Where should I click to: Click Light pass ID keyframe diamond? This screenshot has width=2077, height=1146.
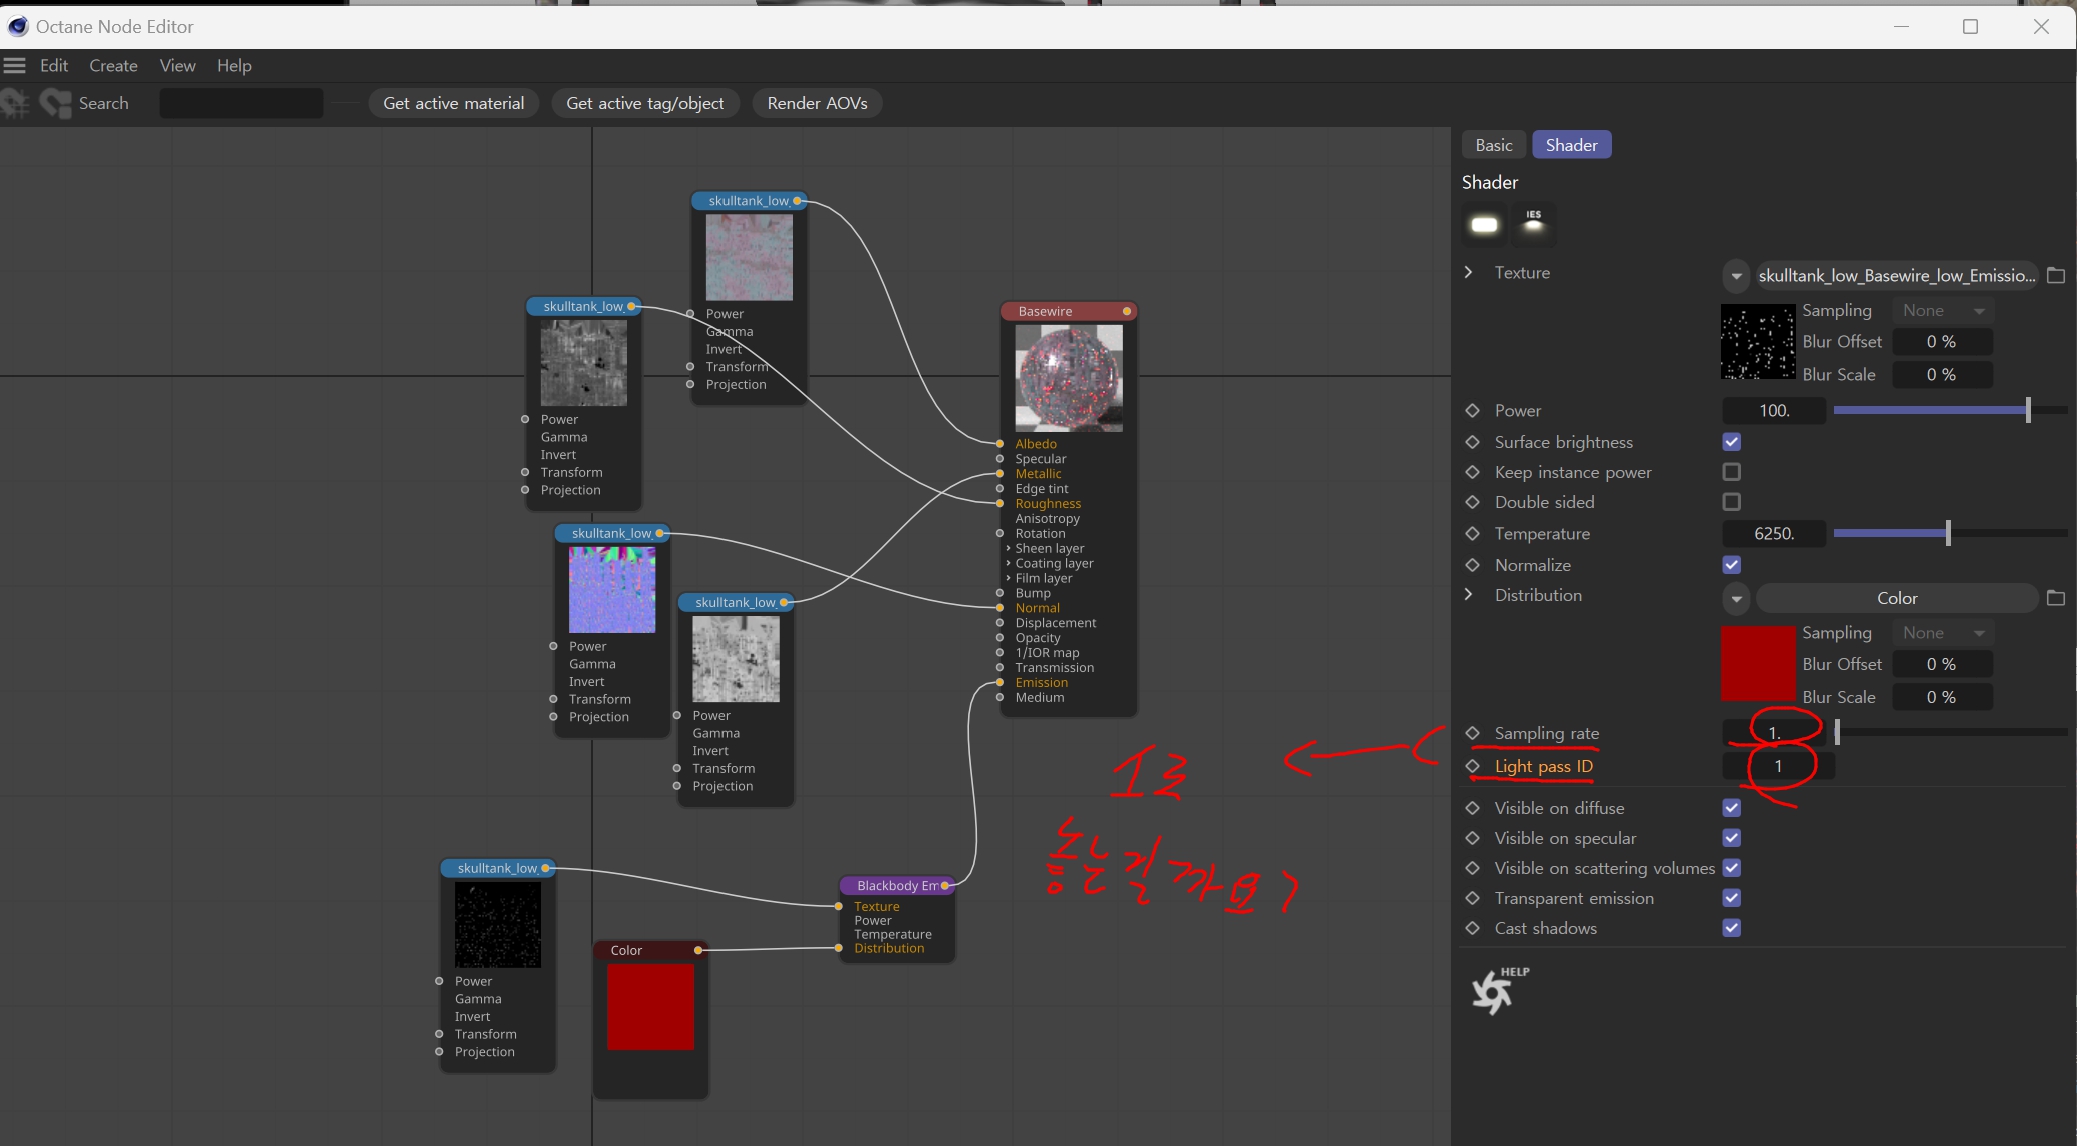pyautogui.click(x=1472, y=766)
